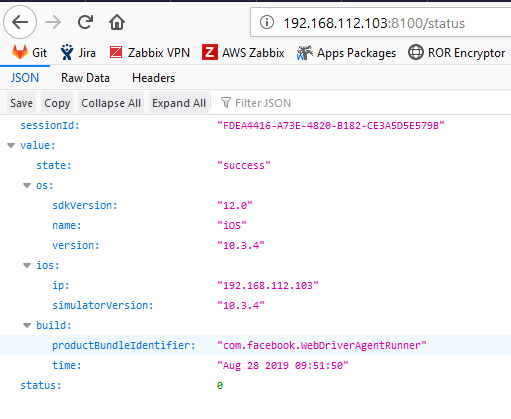Image resolution: width=511 pixels, height=419 pixels.
Task: Select the time key
Action: point(67,366)
